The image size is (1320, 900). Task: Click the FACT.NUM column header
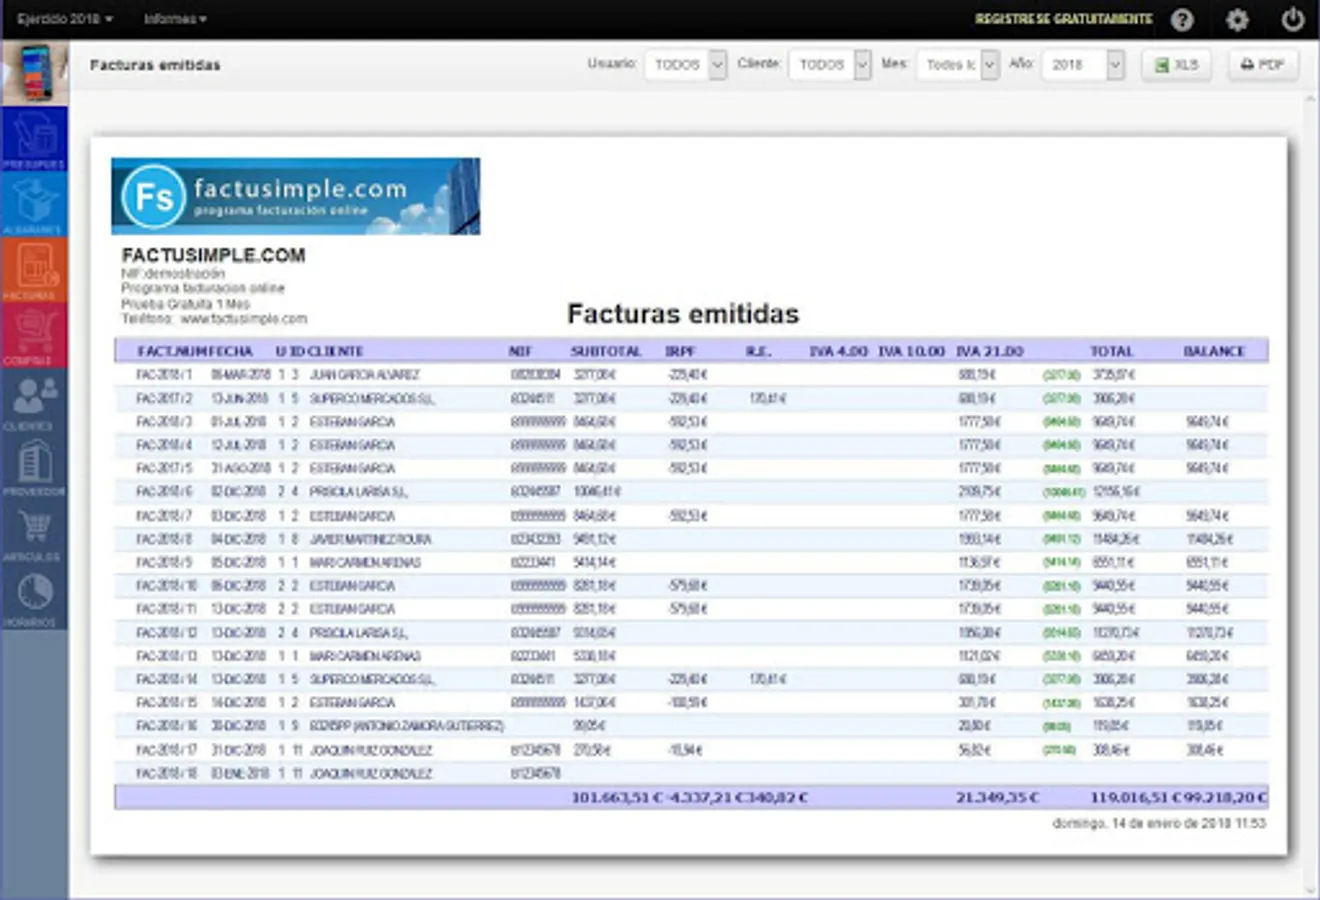(x=172, y=351)
